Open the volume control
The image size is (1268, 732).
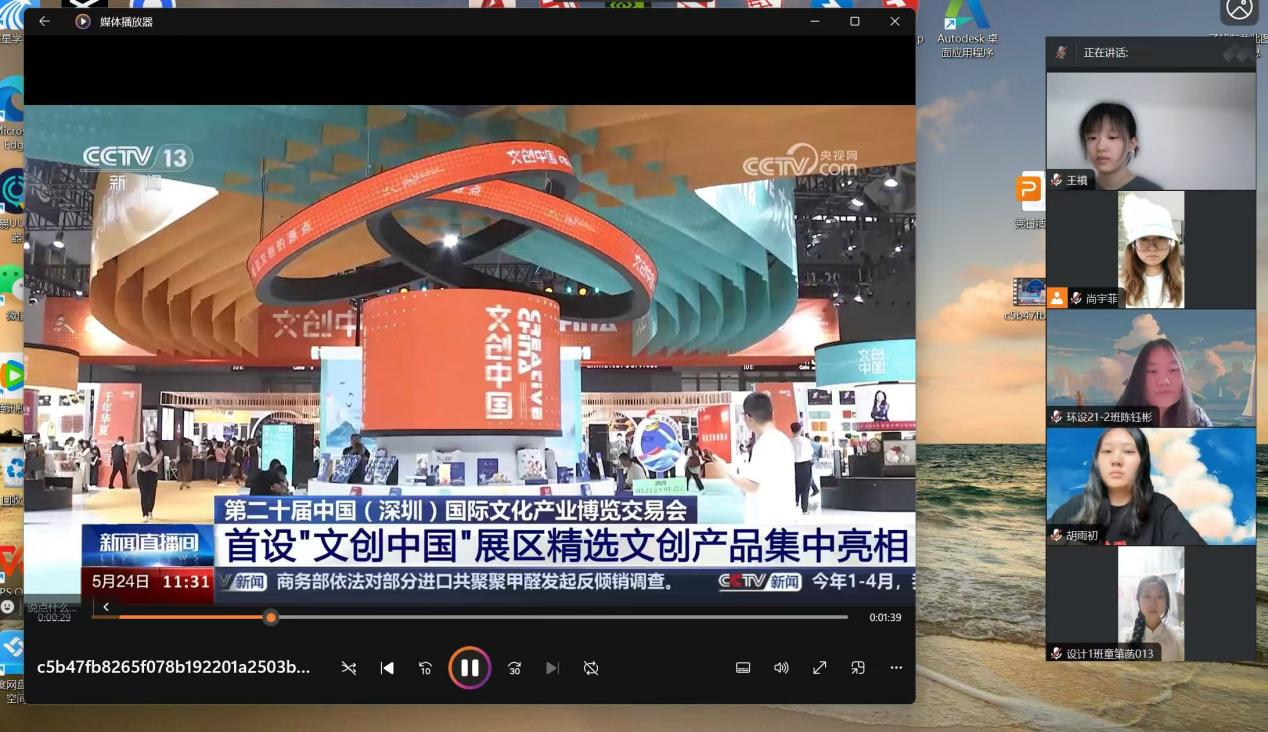pos(781,668)
